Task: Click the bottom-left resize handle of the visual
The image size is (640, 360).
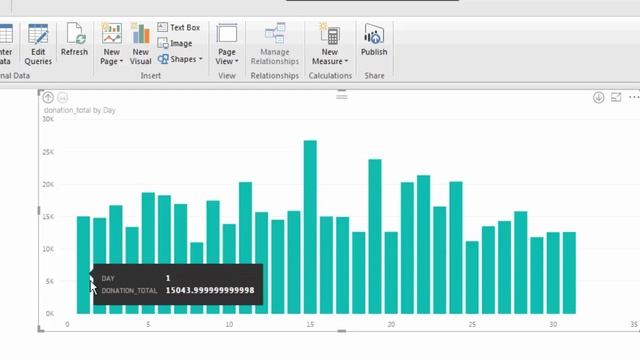Action: (x=41, y=329)
